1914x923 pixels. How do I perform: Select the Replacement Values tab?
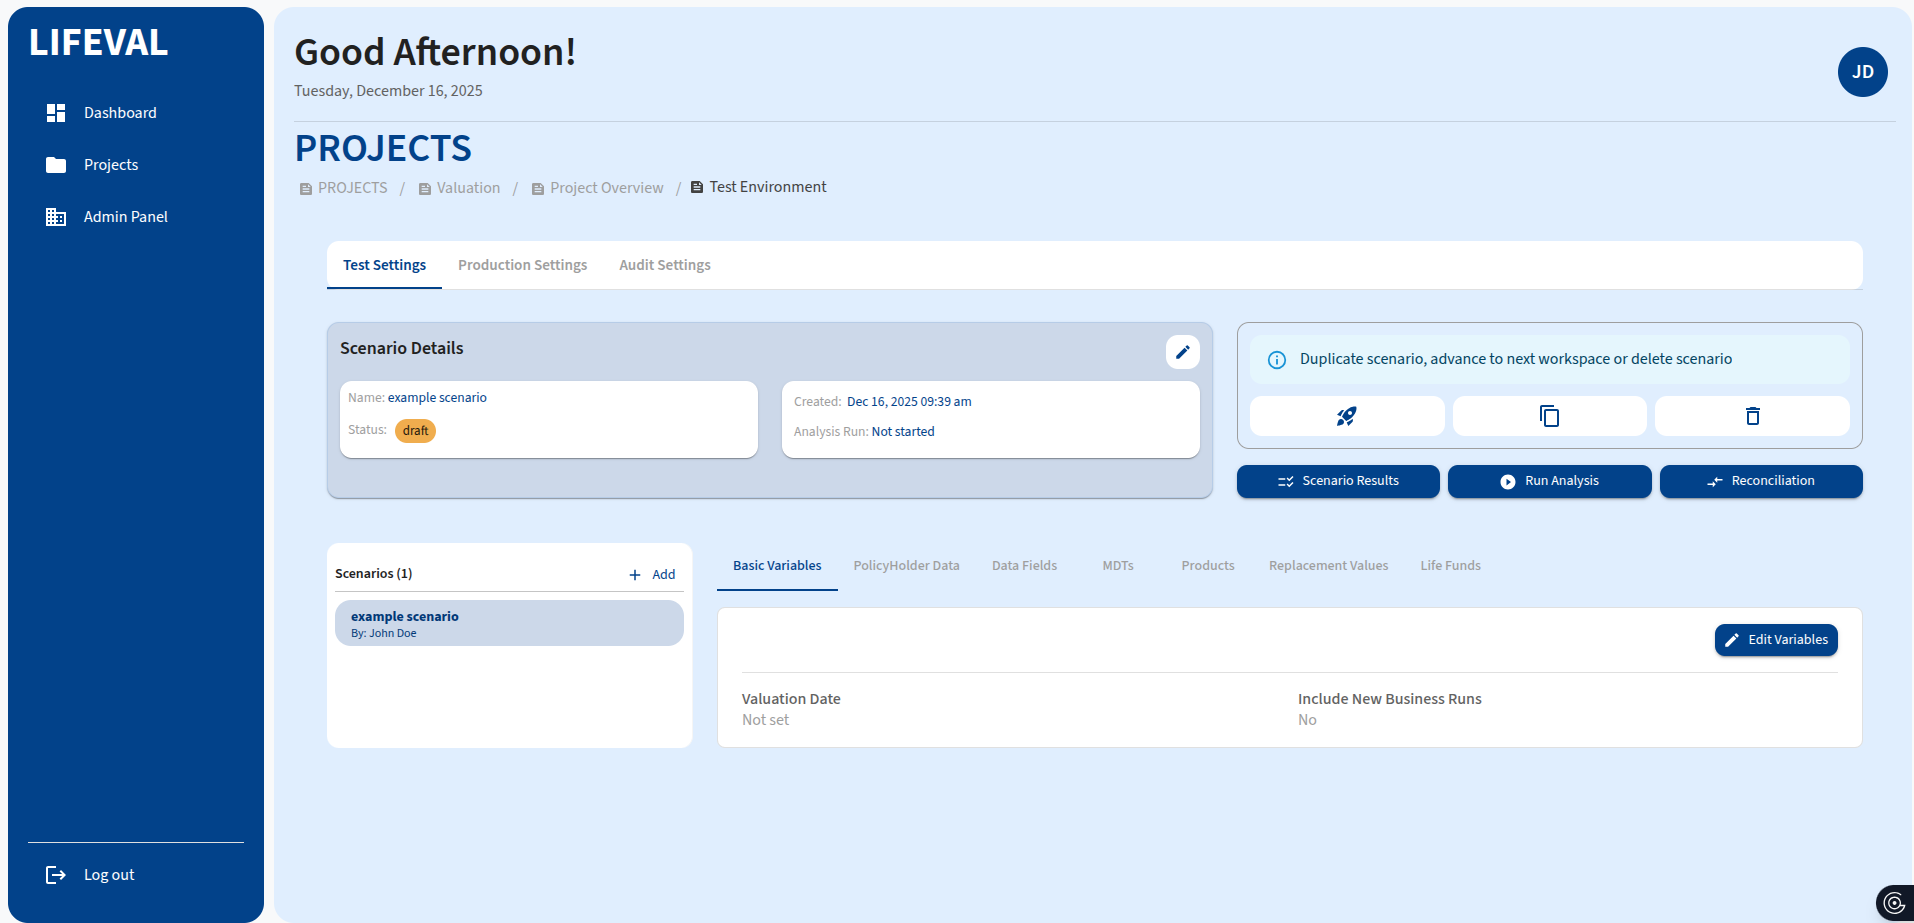1328,566
